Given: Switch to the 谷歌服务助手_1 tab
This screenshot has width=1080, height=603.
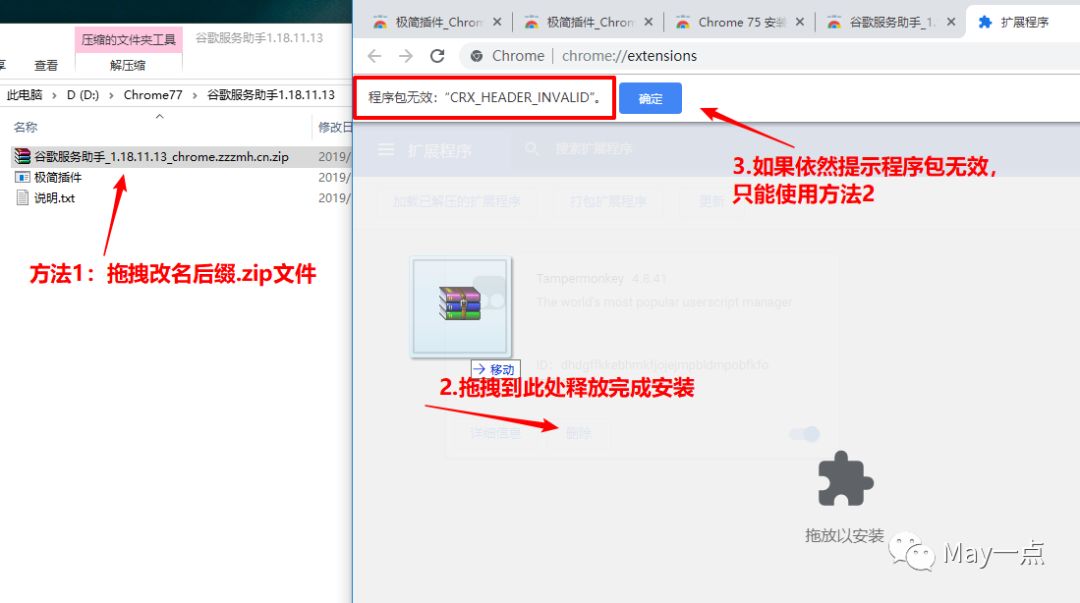Looking at the screenshot, I should [x=893, y=23].
